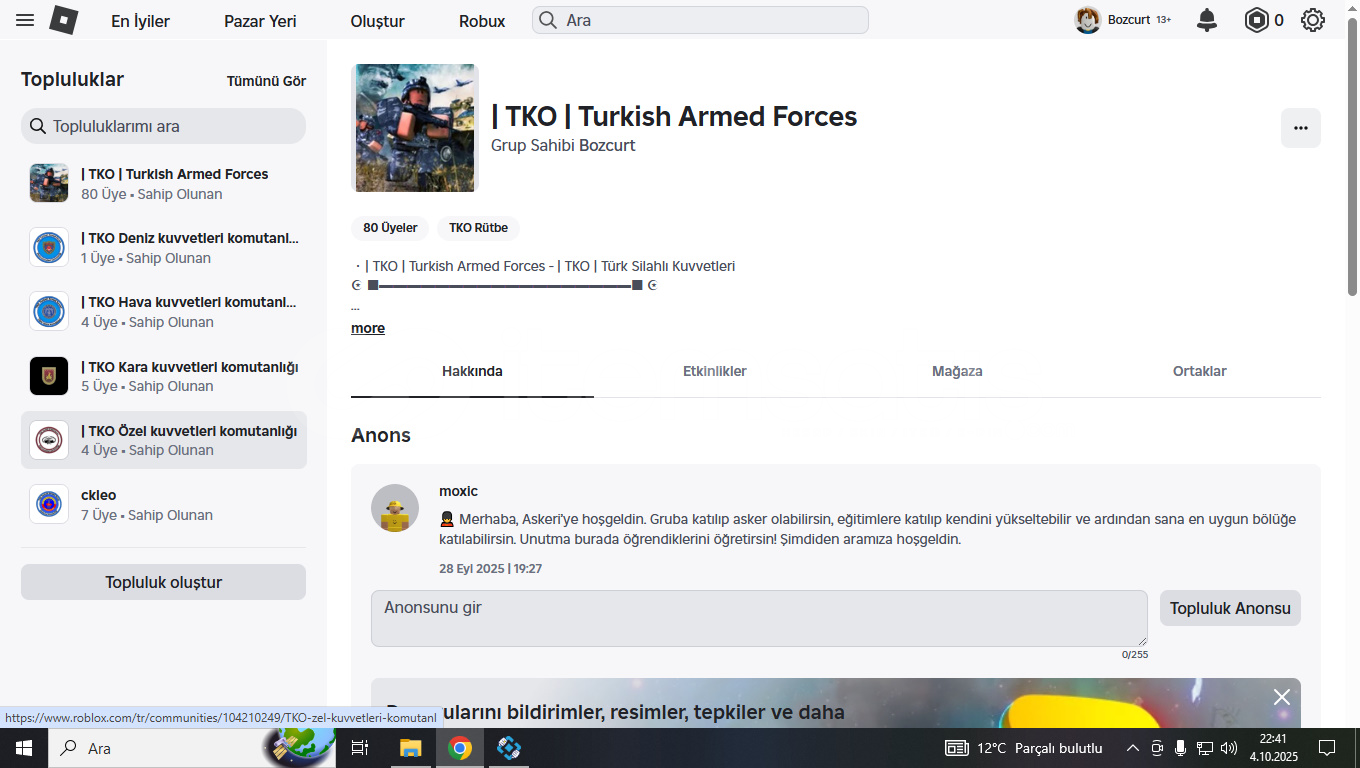Open the hamburger navigation menu

click(25, 20)
